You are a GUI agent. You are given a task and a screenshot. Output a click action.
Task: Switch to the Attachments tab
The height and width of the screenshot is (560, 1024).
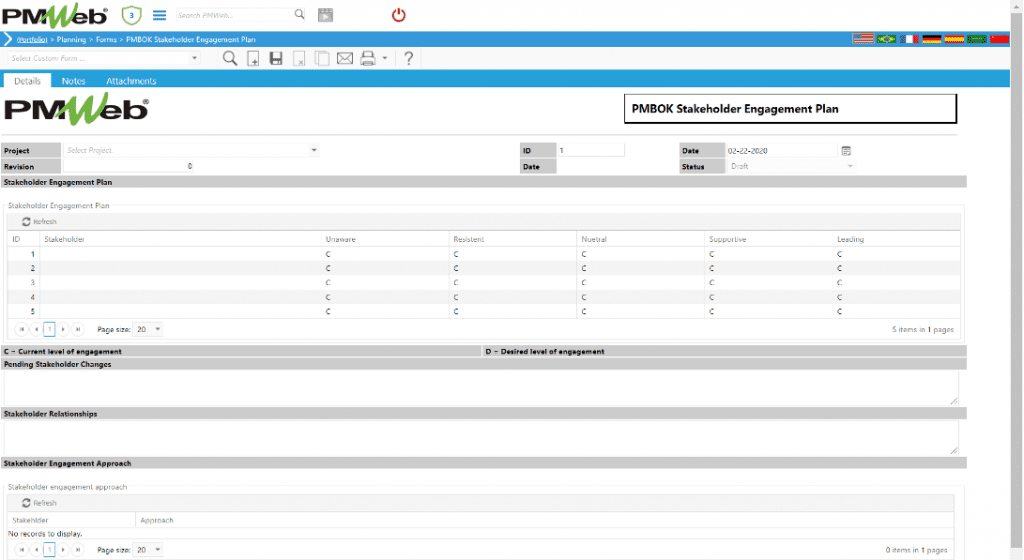point(131,81)
